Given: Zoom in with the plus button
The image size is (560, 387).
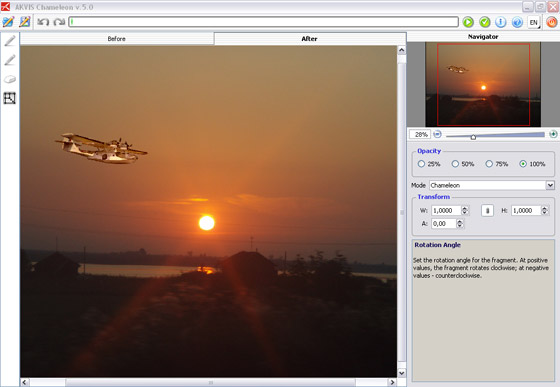Looking at the screenshot, I should pyautogui.click(x=553, y=134).
